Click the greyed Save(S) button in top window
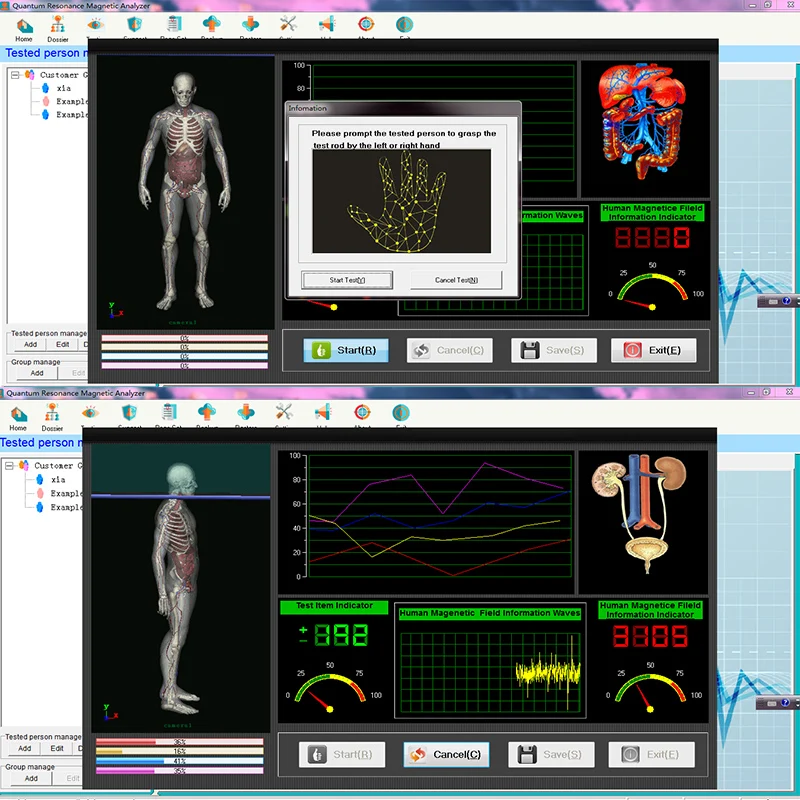The image size is (800, 800). 554,351
